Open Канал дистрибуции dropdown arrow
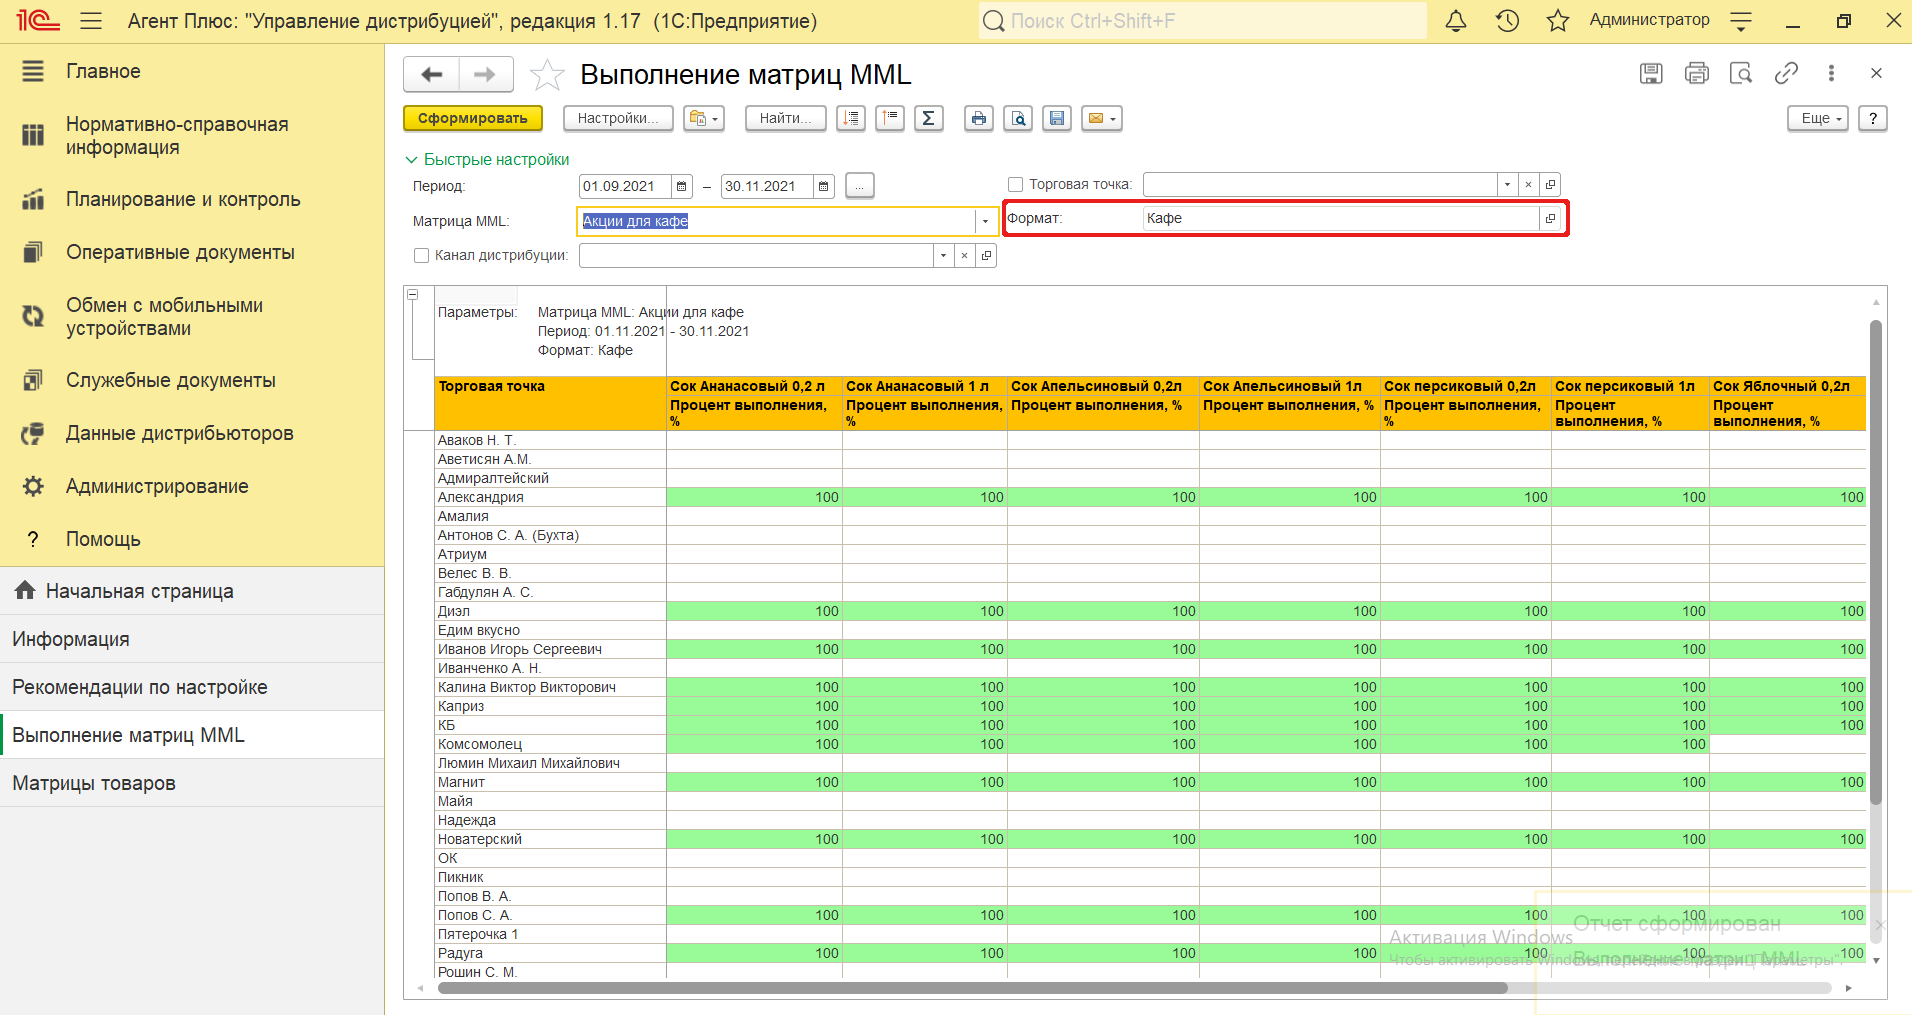 pos(943,255)
